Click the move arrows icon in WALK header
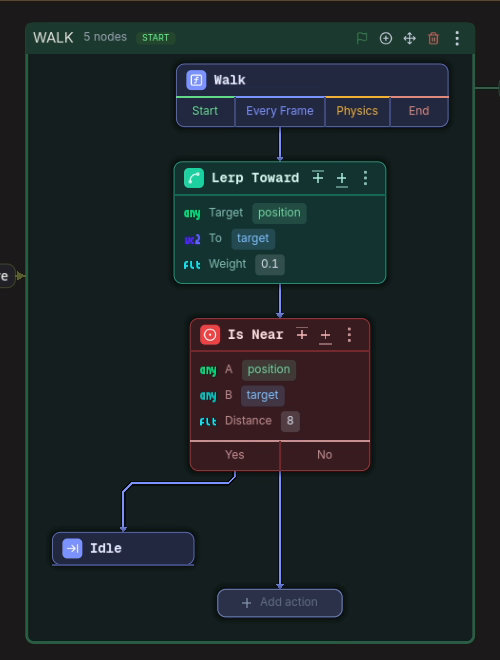 point(410,38)
